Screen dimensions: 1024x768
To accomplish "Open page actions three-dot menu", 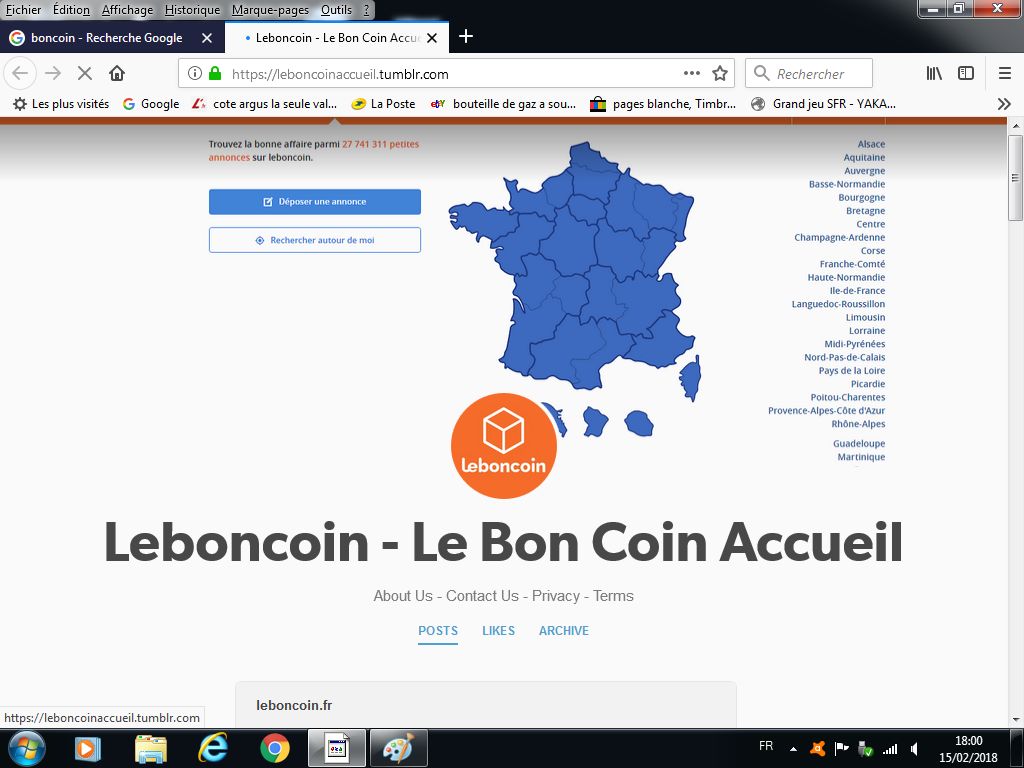I will coord(692,73).
